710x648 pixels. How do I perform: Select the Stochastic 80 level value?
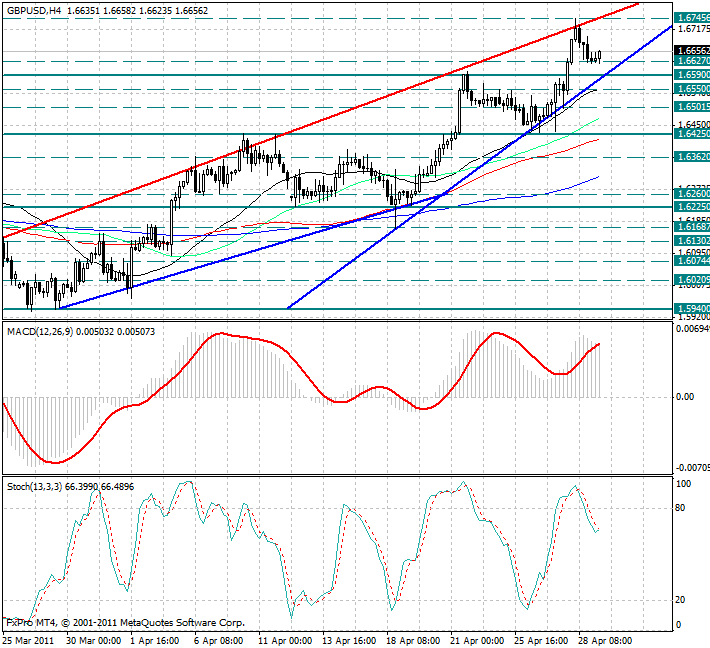click(680, 508)
